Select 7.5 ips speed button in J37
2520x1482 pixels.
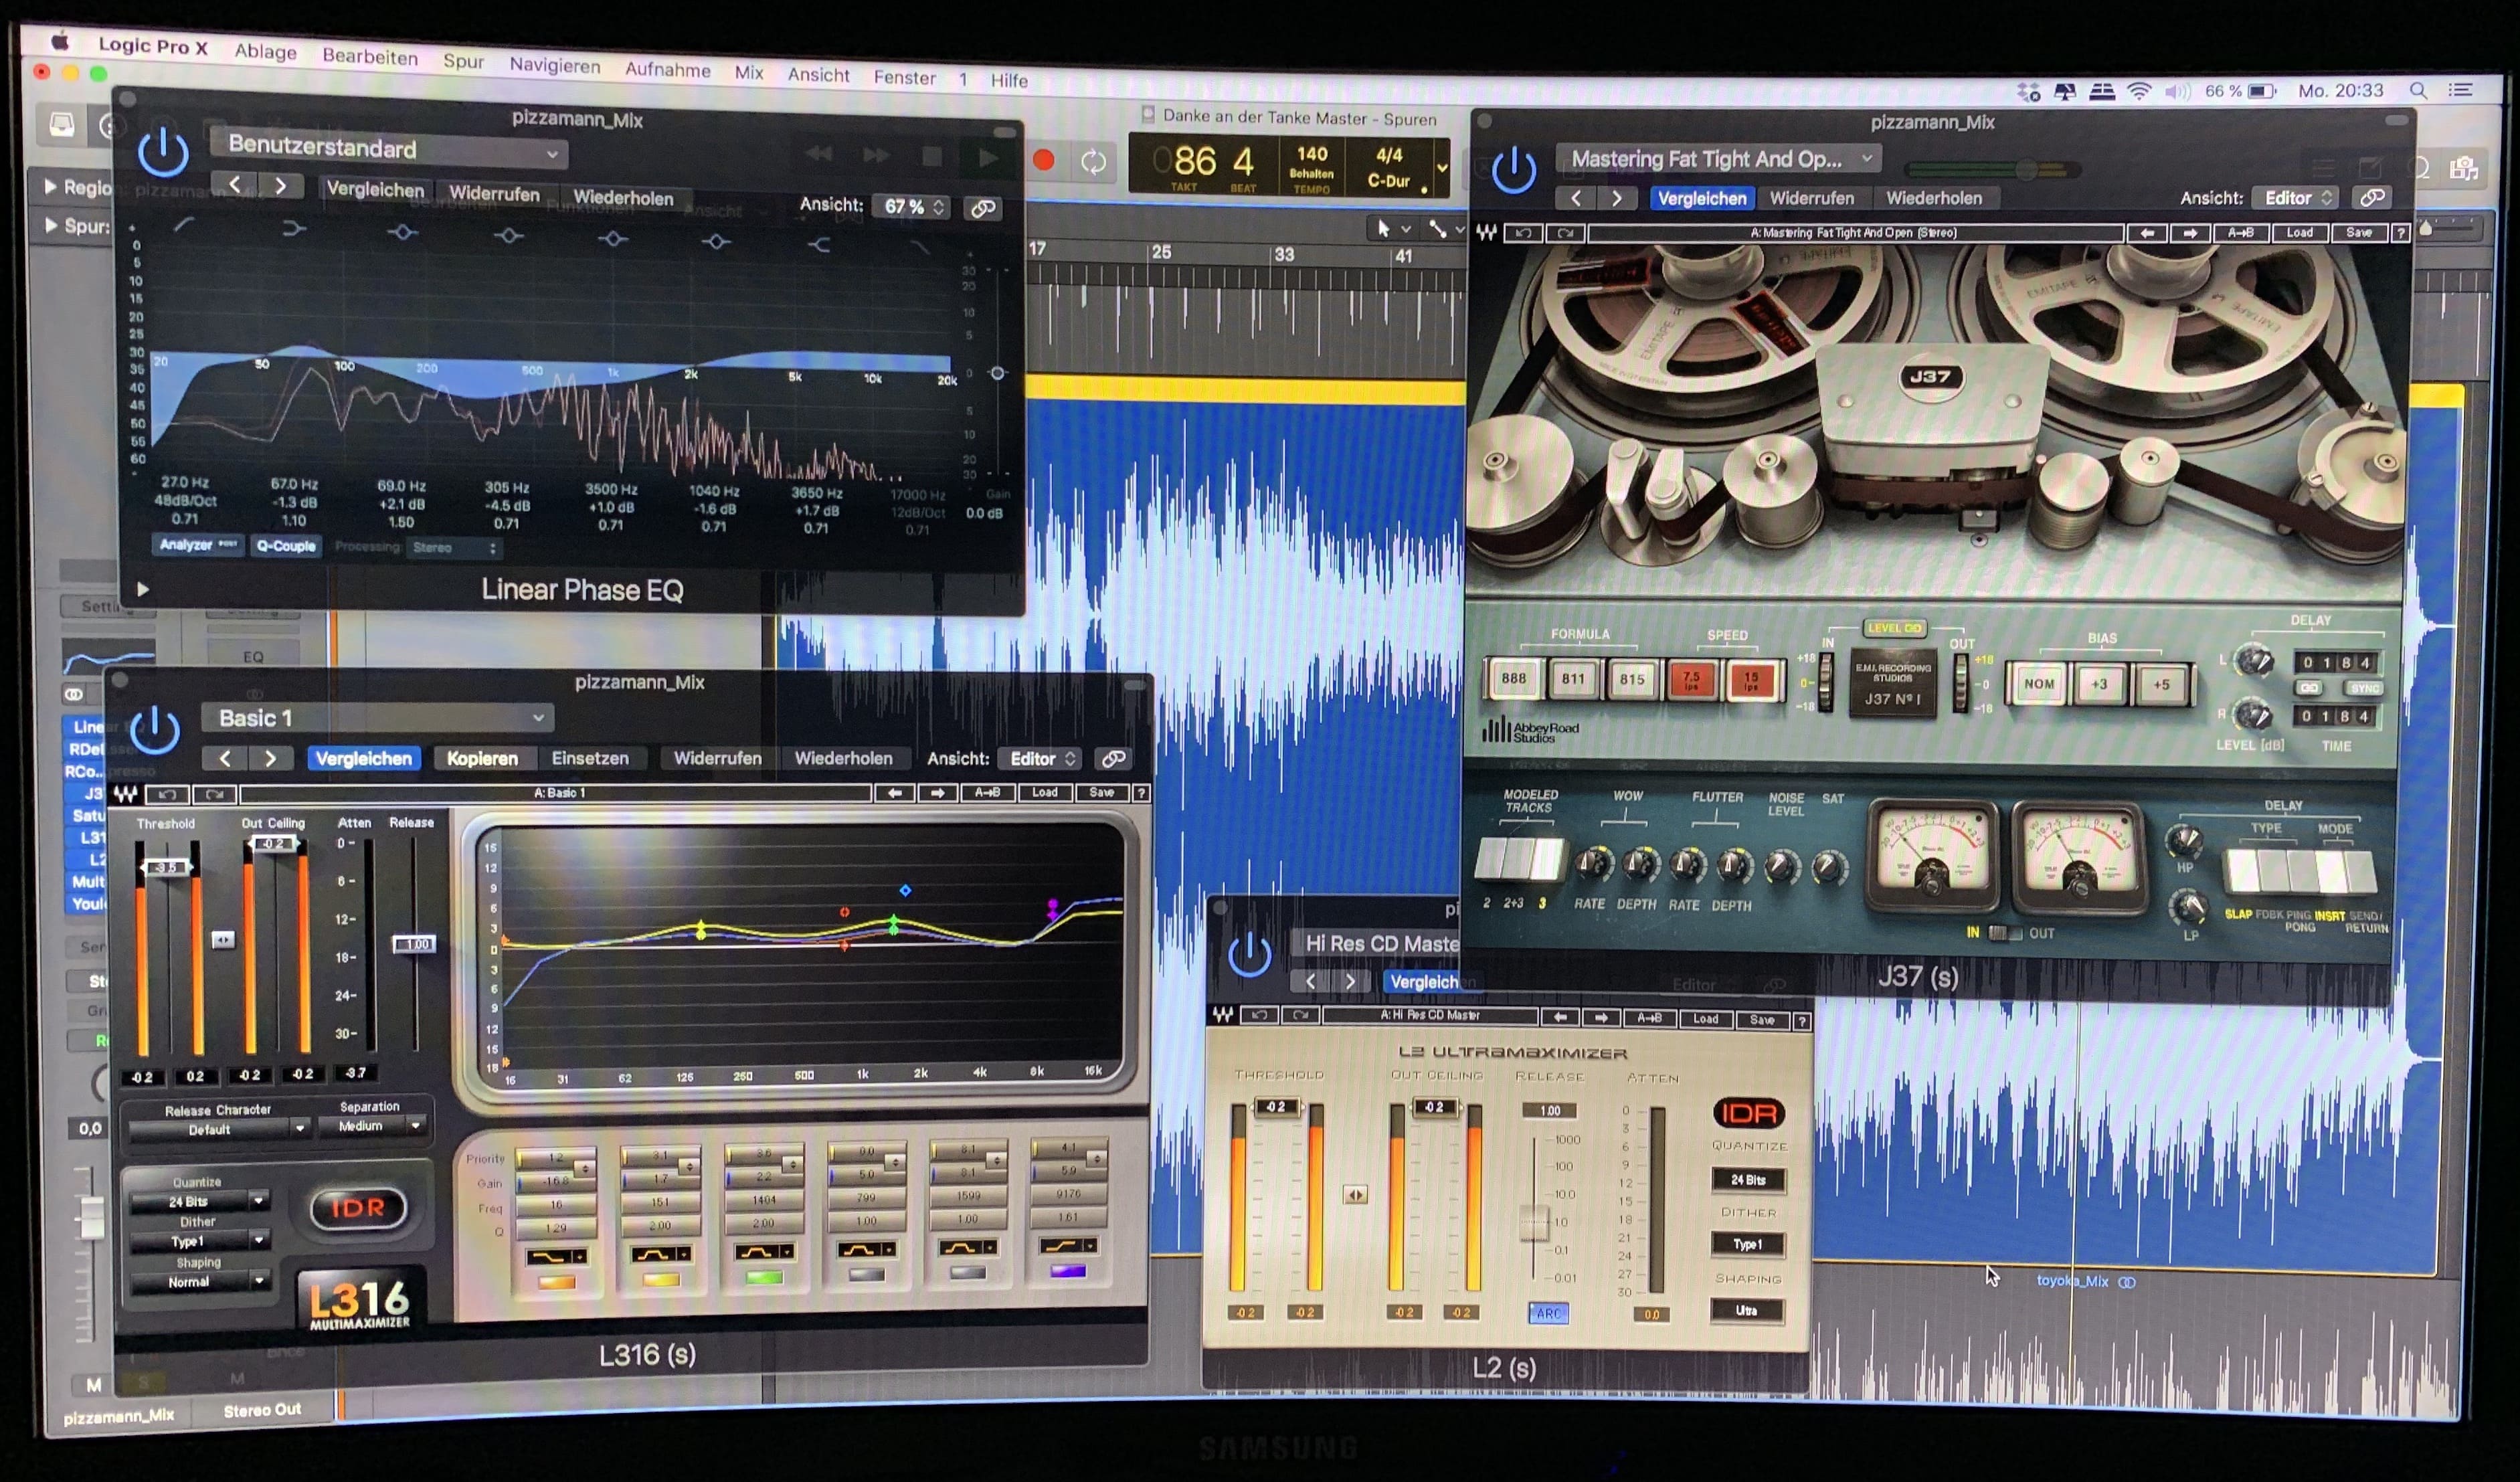coord(1691,680)
